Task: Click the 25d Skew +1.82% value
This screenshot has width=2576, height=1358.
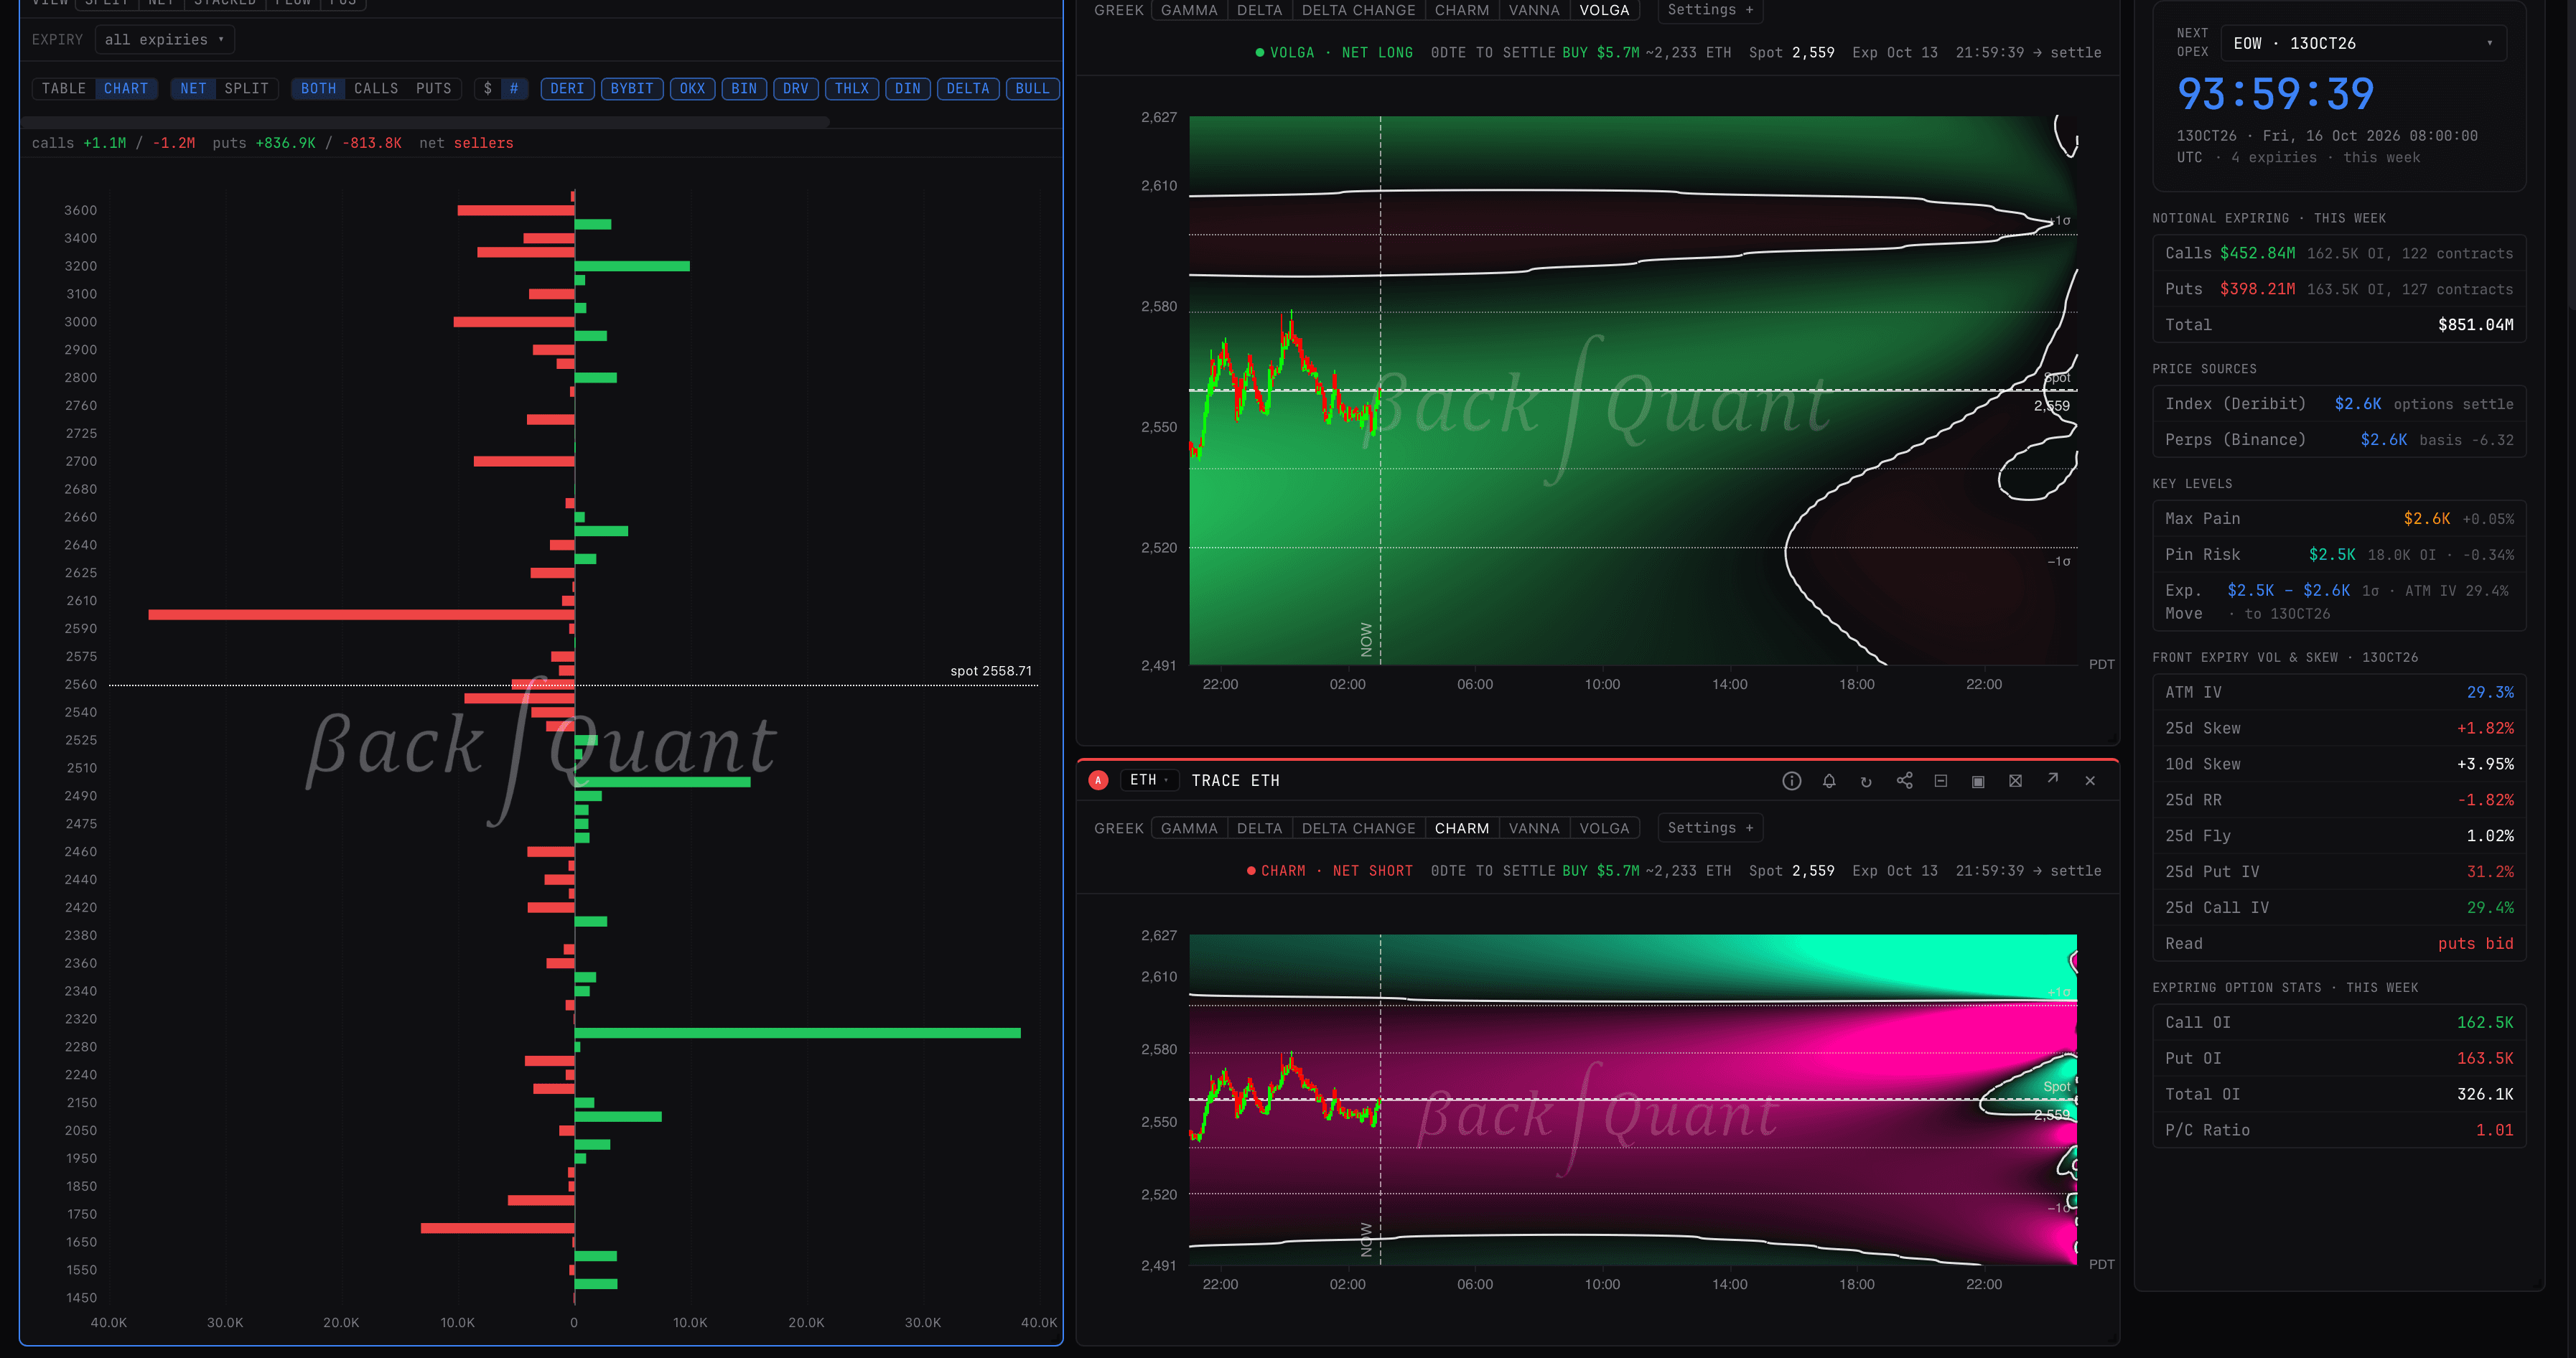Action: (2485, 729)
